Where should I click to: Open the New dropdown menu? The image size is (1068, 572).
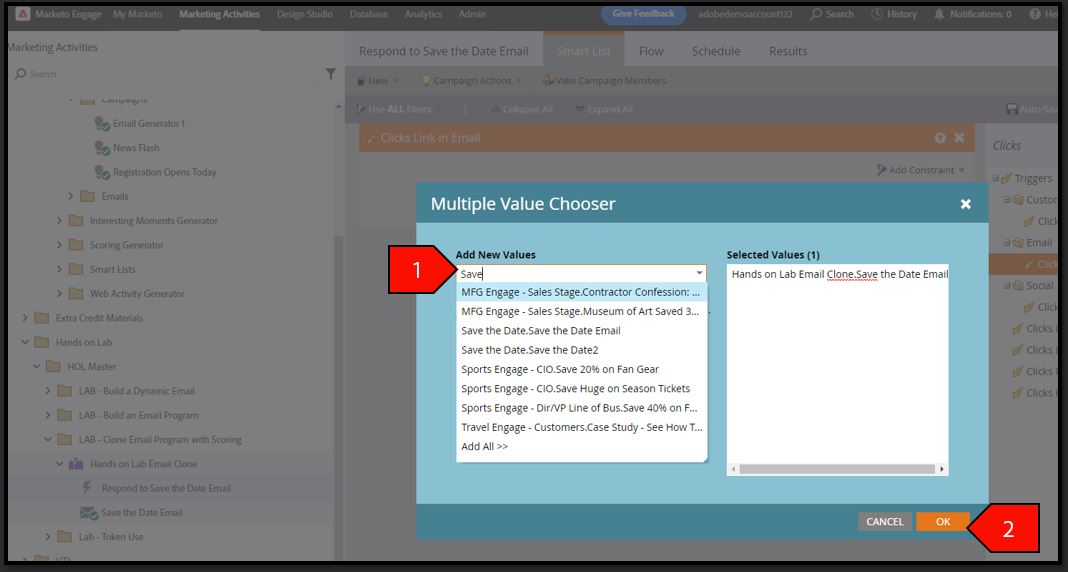[x=377, y=80]
